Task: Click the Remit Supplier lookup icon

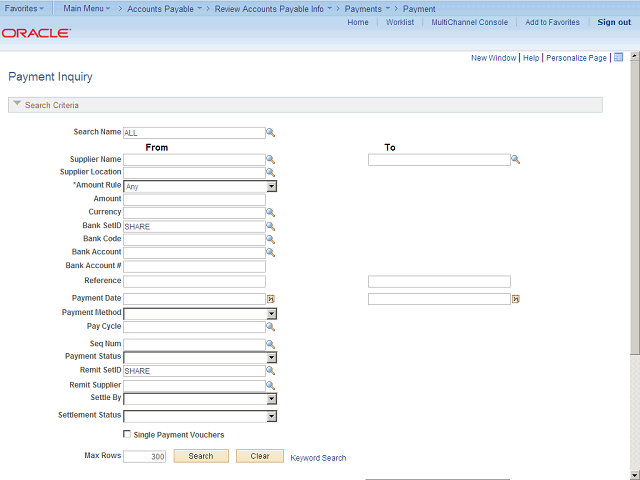Action: pos(270,385)
